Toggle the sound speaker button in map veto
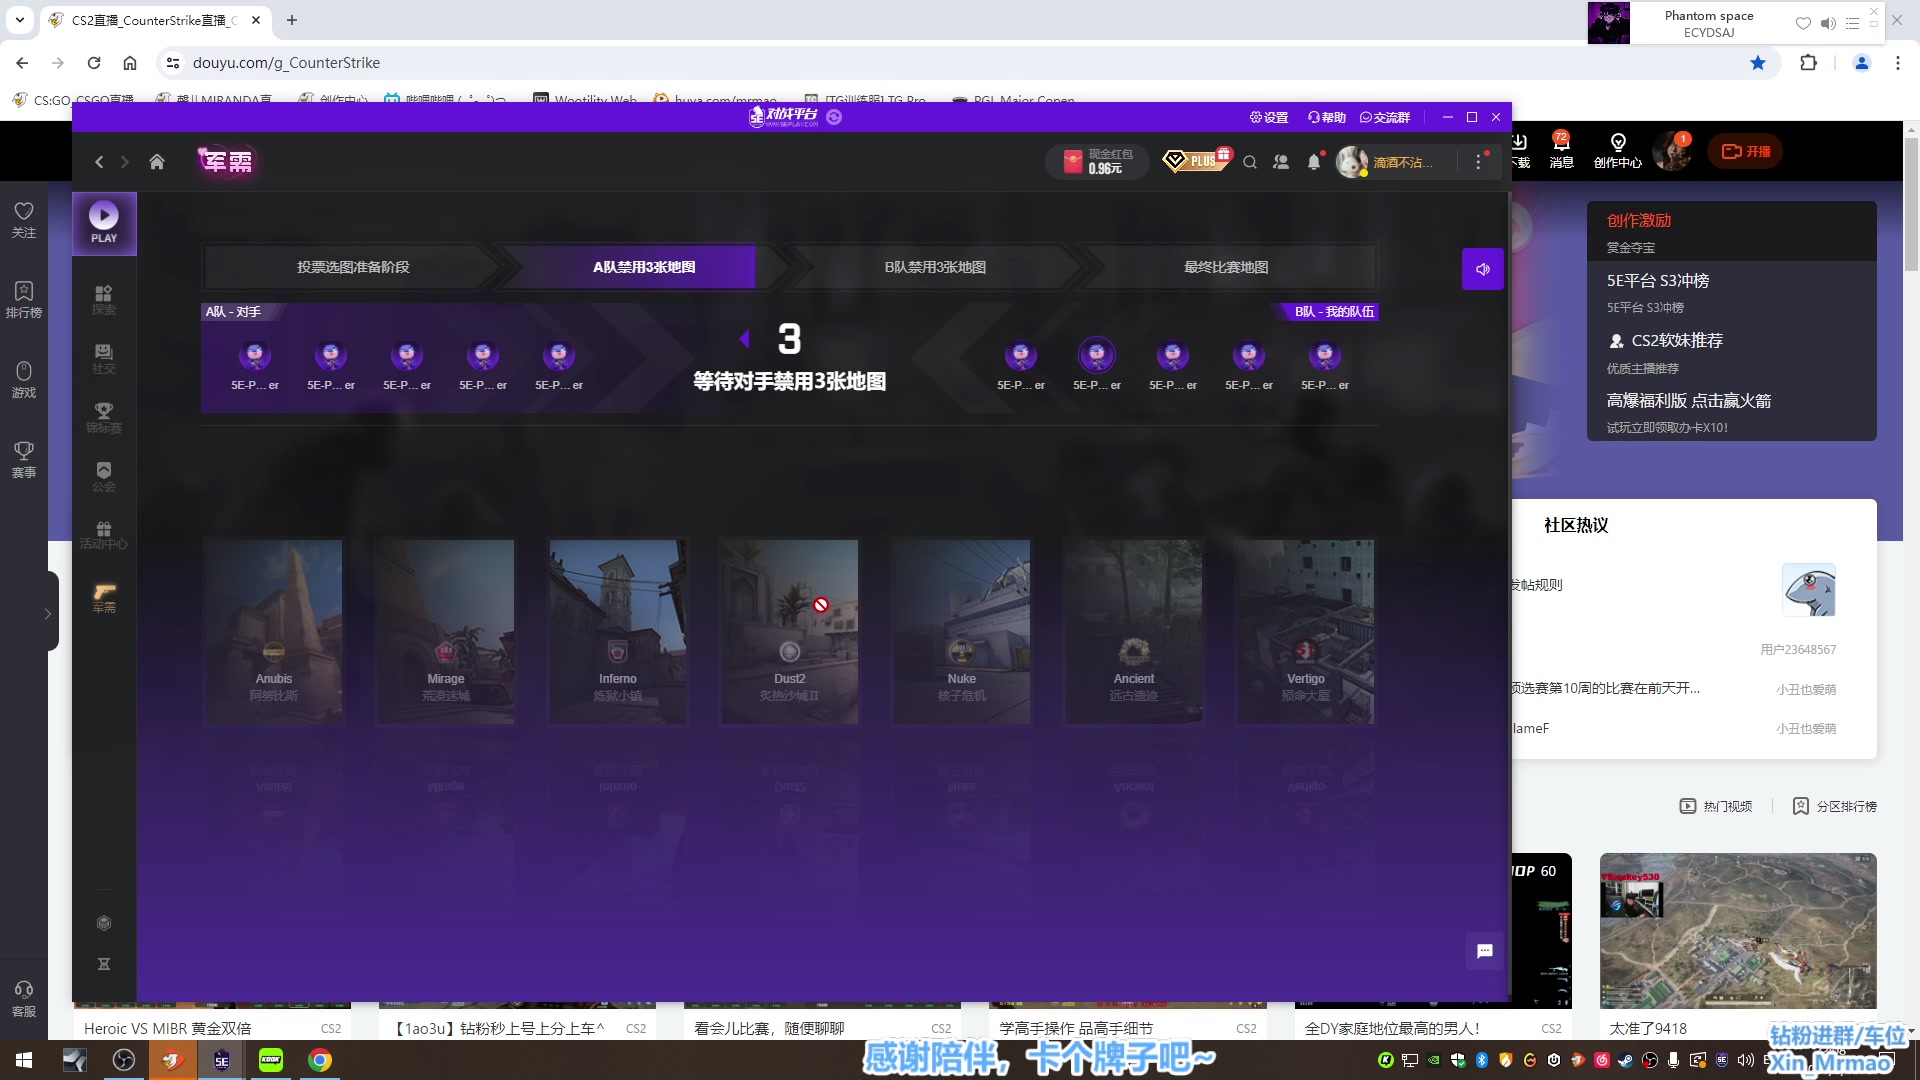Viewport: 1920px width, 1080px height. coord(1483,269)
